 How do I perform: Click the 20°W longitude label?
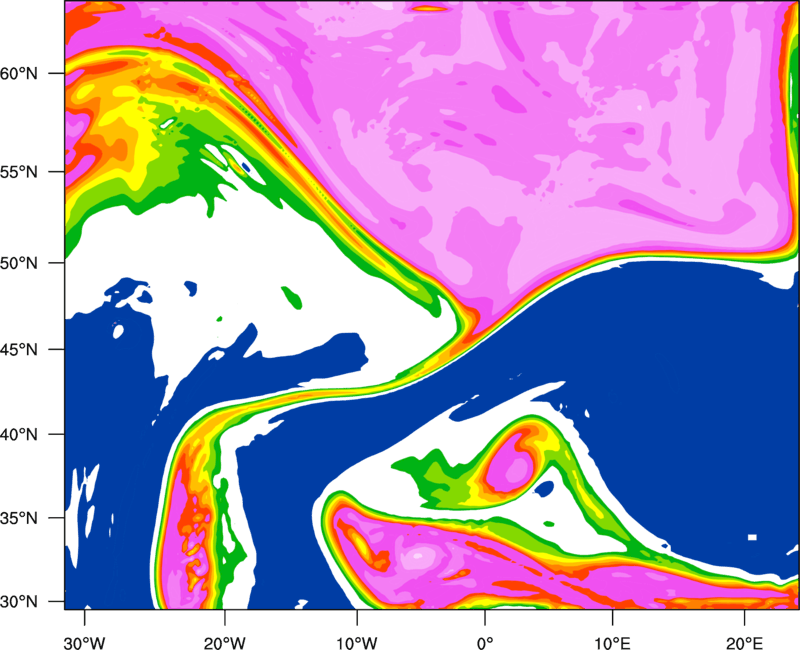point(224,643)
